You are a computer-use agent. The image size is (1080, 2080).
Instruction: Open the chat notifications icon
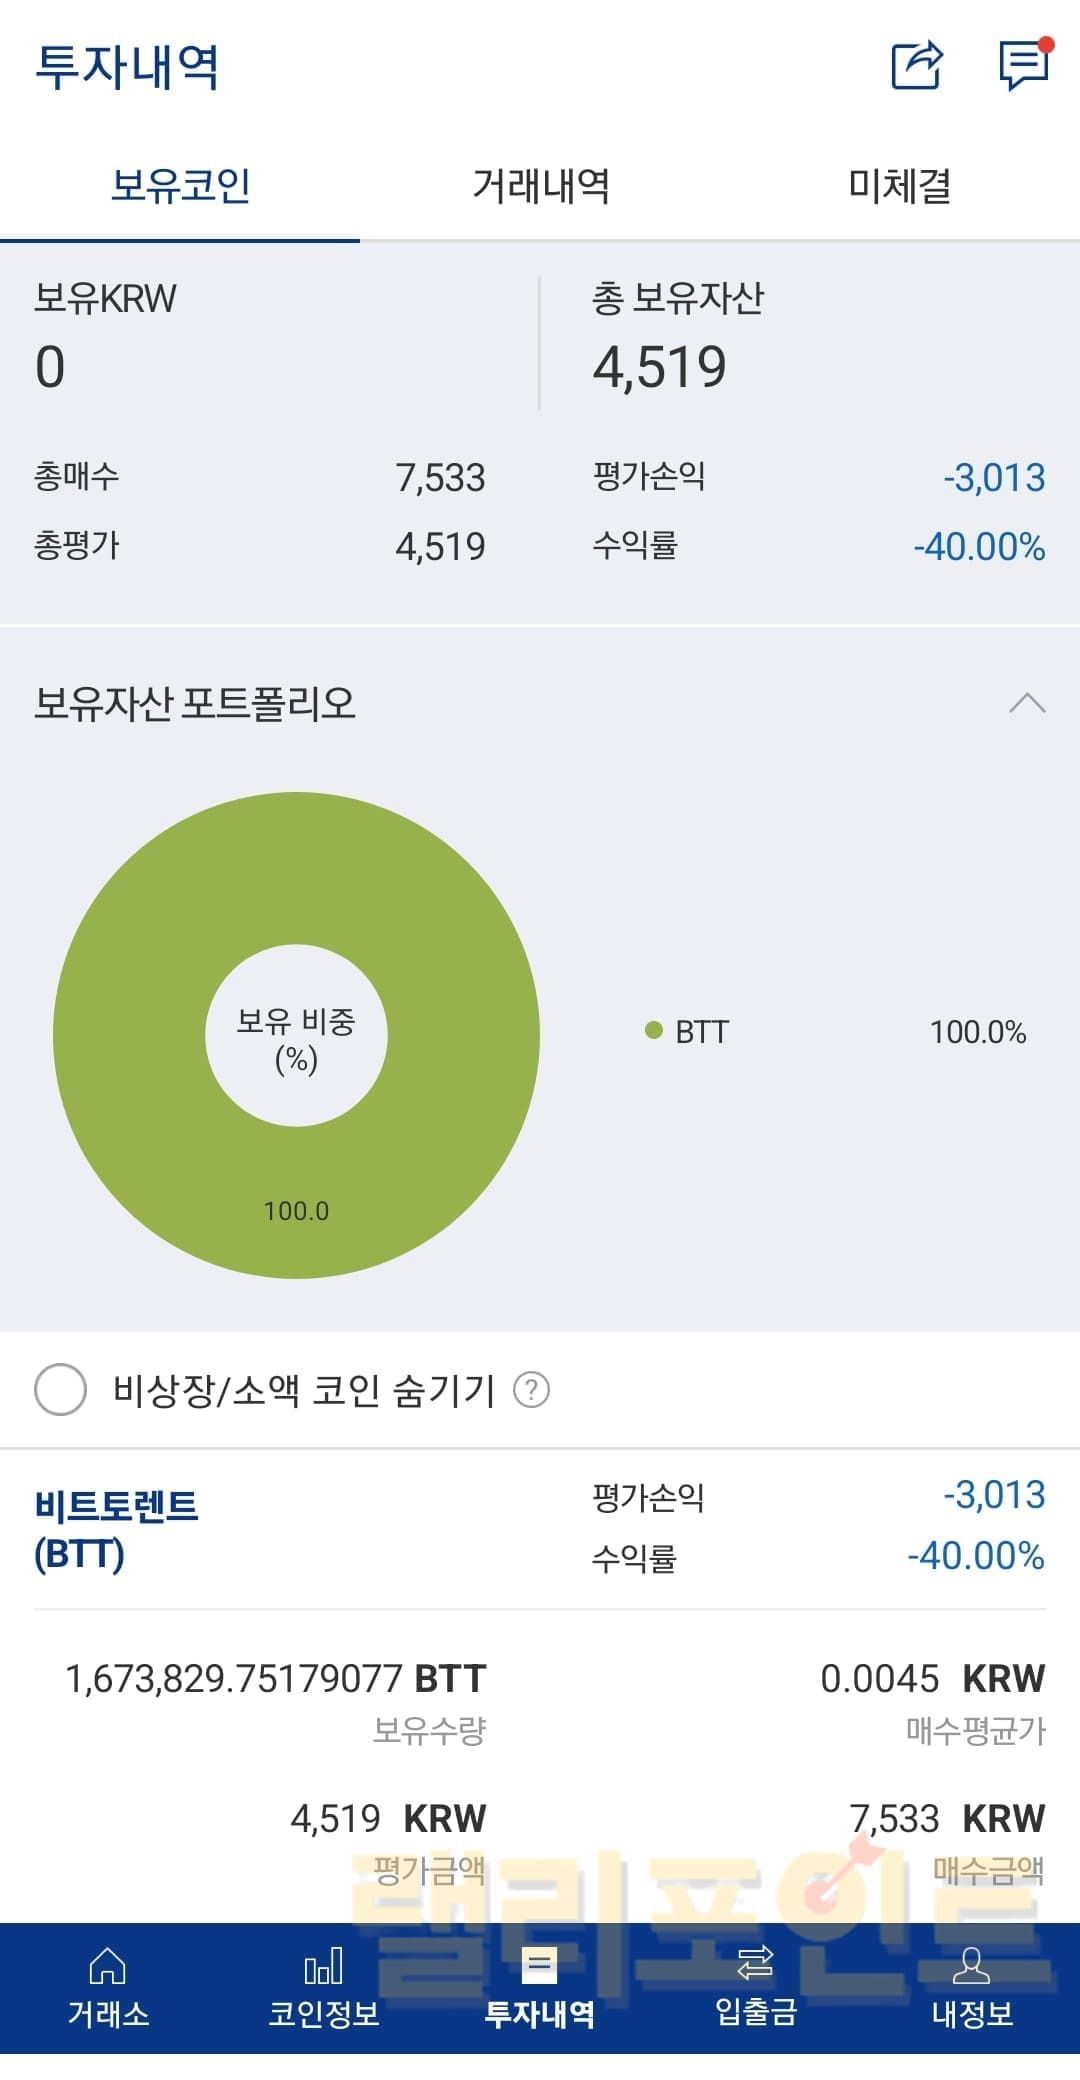point(1024,66)
